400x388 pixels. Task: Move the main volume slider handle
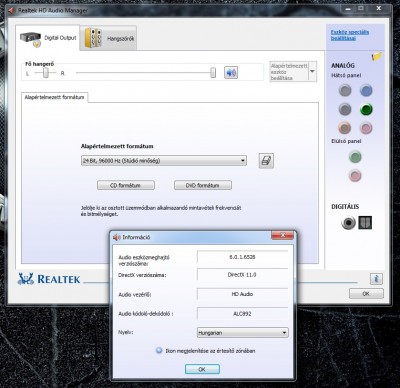coord(213,73)
